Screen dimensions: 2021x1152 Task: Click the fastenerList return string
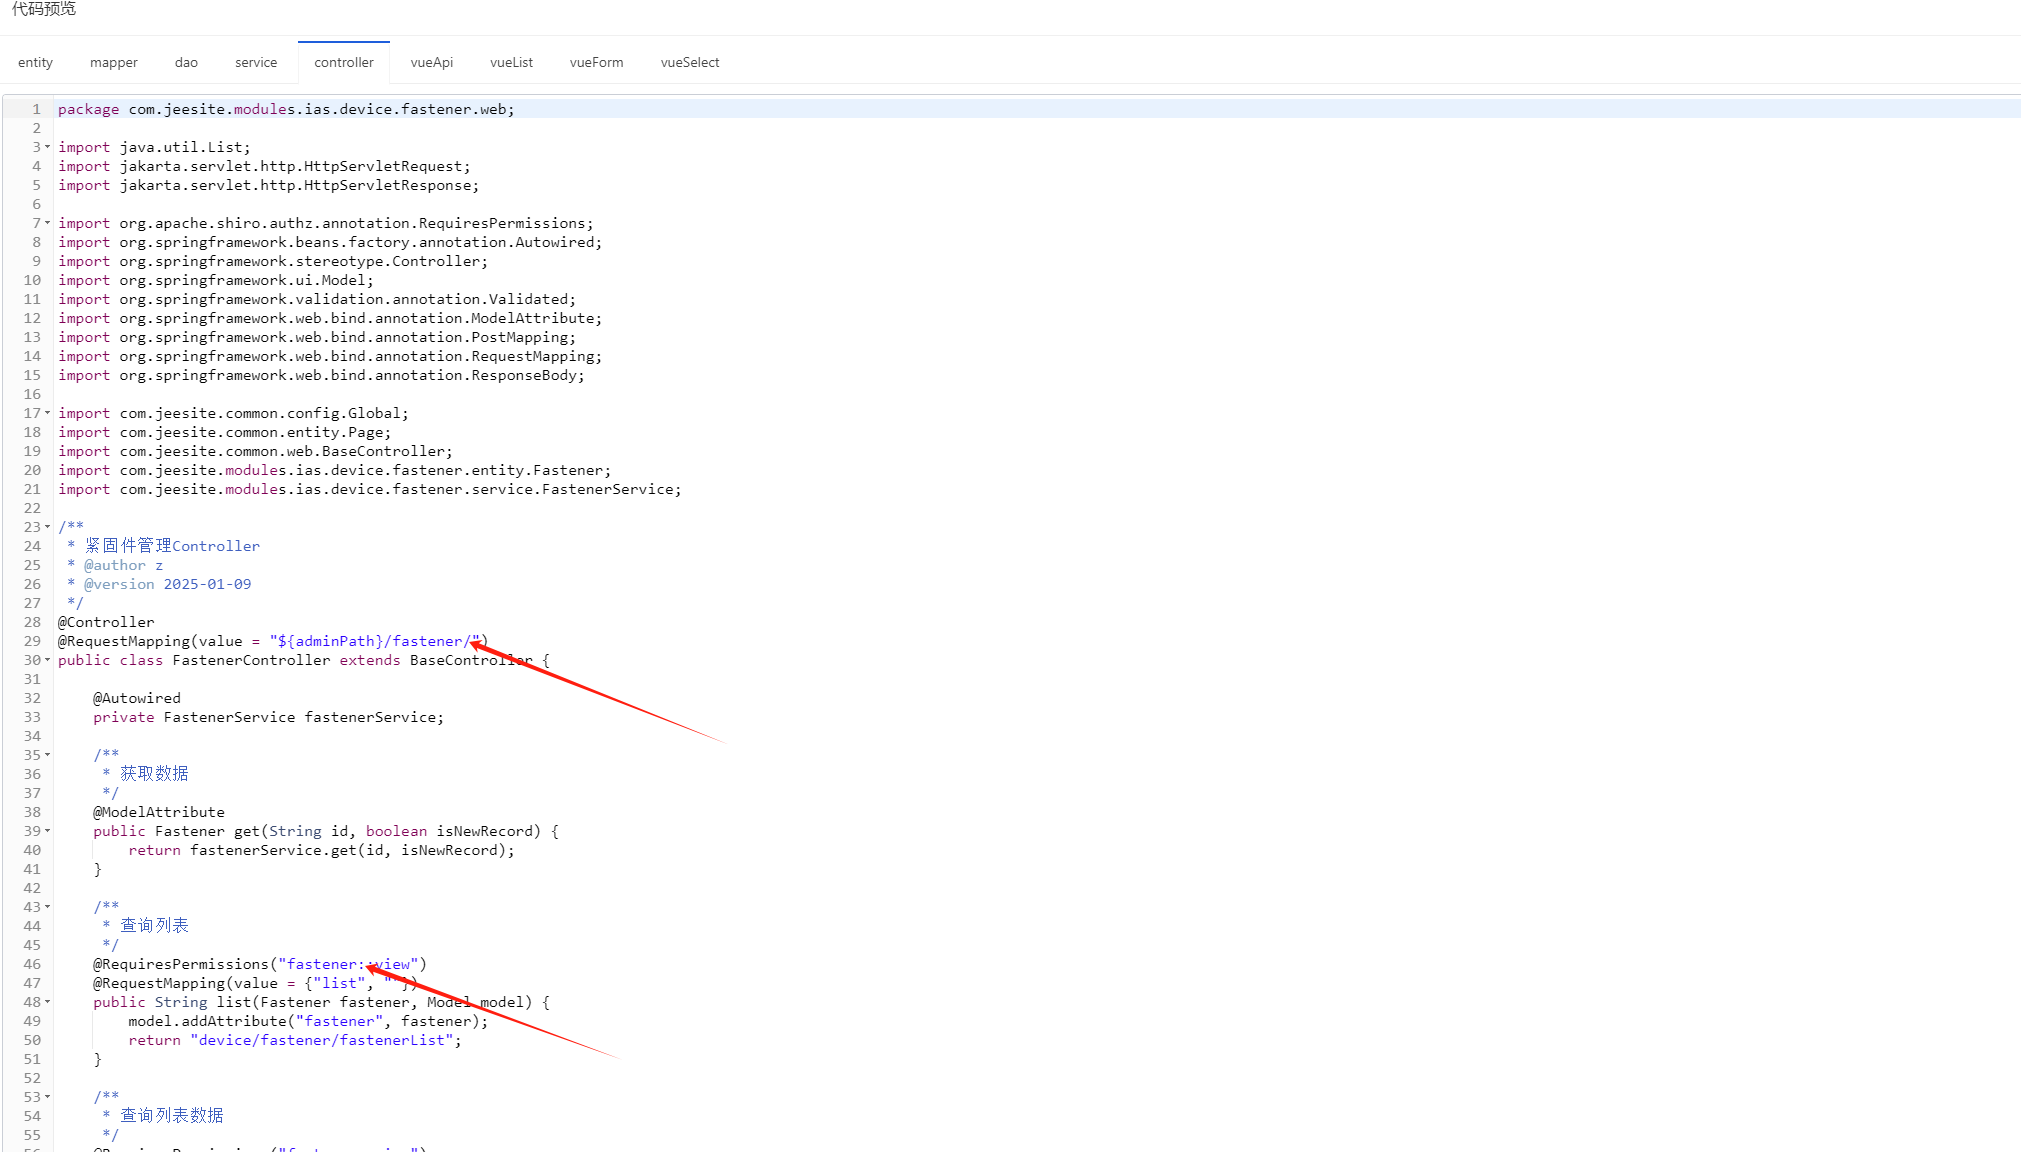click(x=322, y=1040)
